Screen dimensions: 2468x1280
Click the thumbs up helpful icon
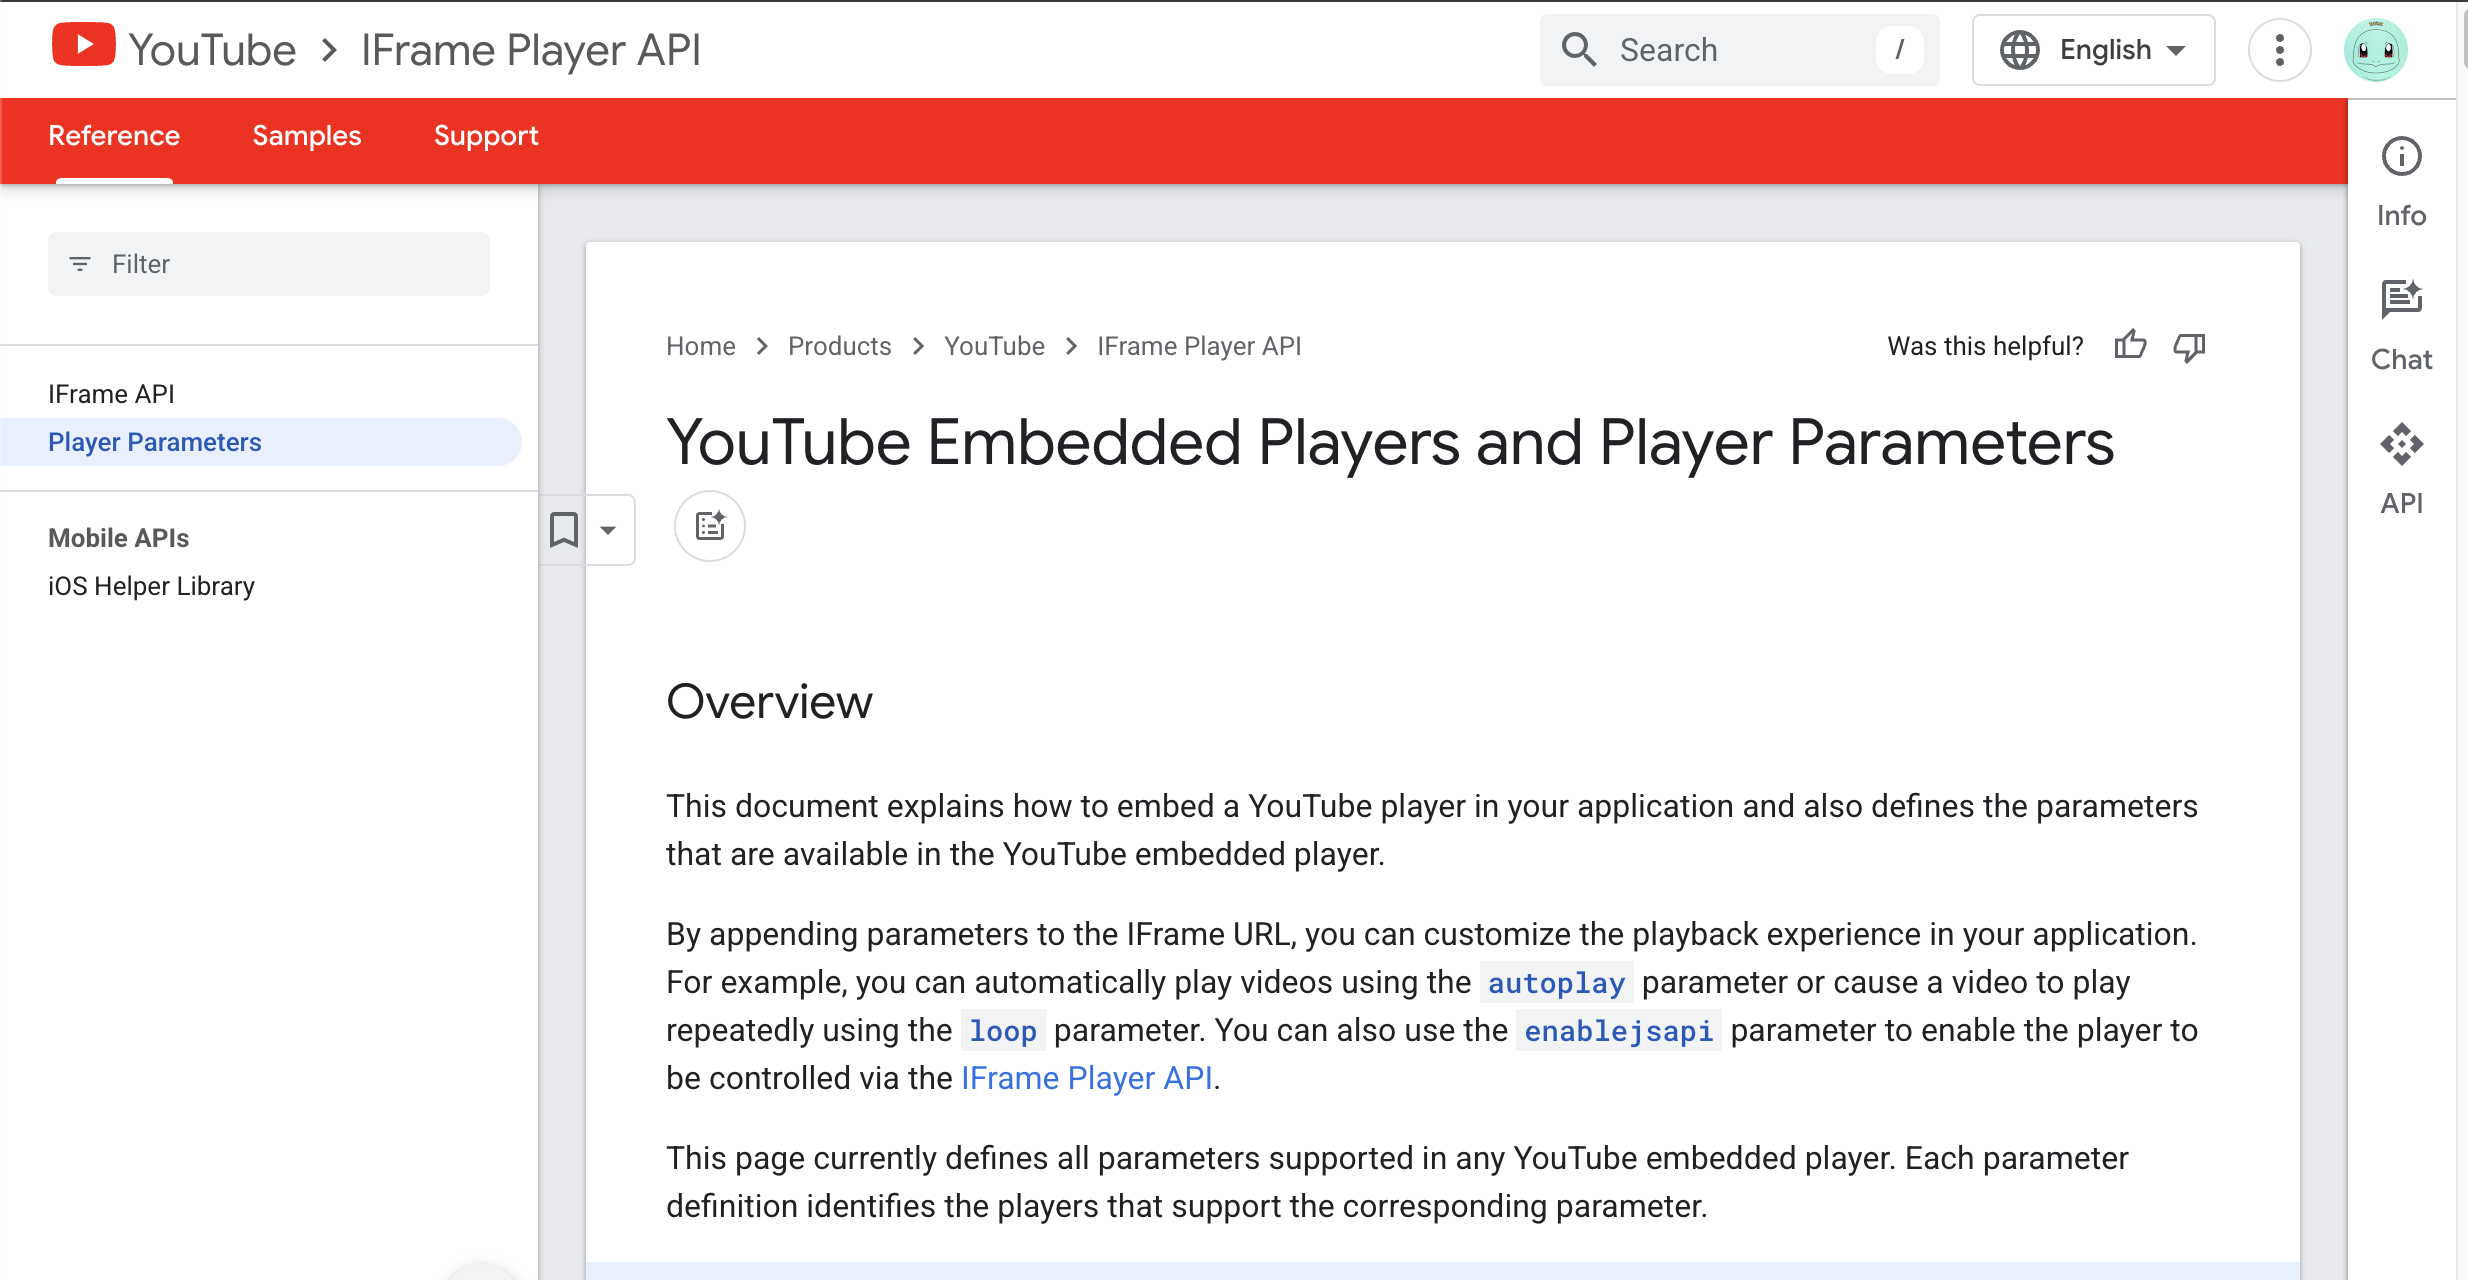tap(2130, 346)
